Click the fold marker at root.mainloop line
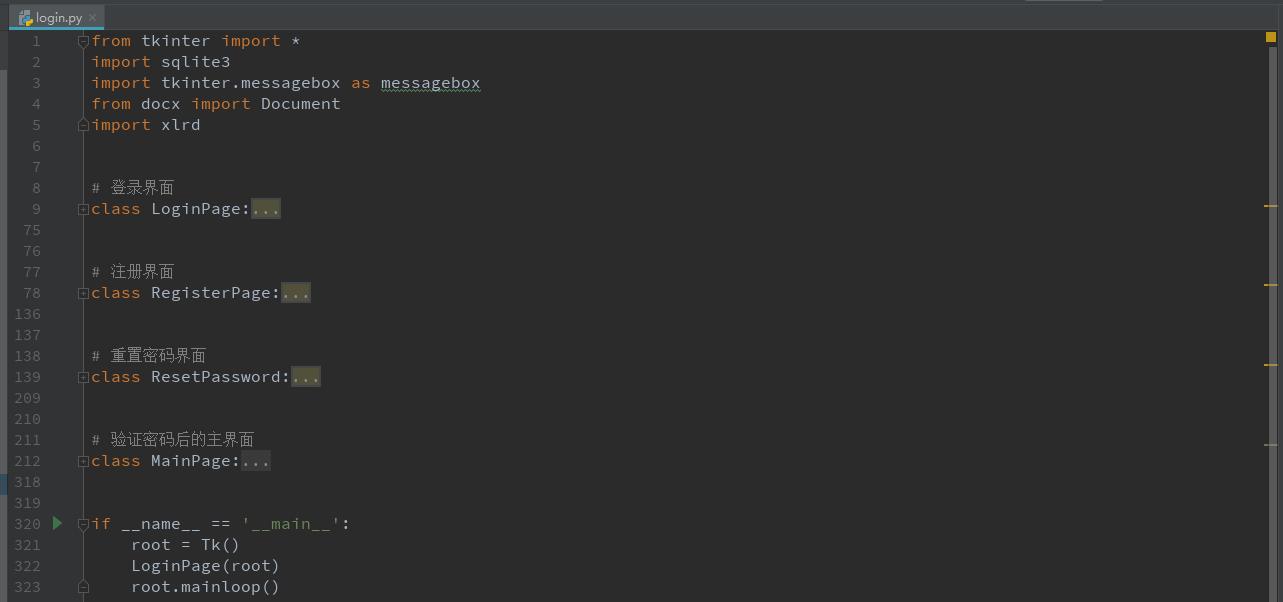The height and width of the screenshot is (602, 1283). [x=84, y=587]
